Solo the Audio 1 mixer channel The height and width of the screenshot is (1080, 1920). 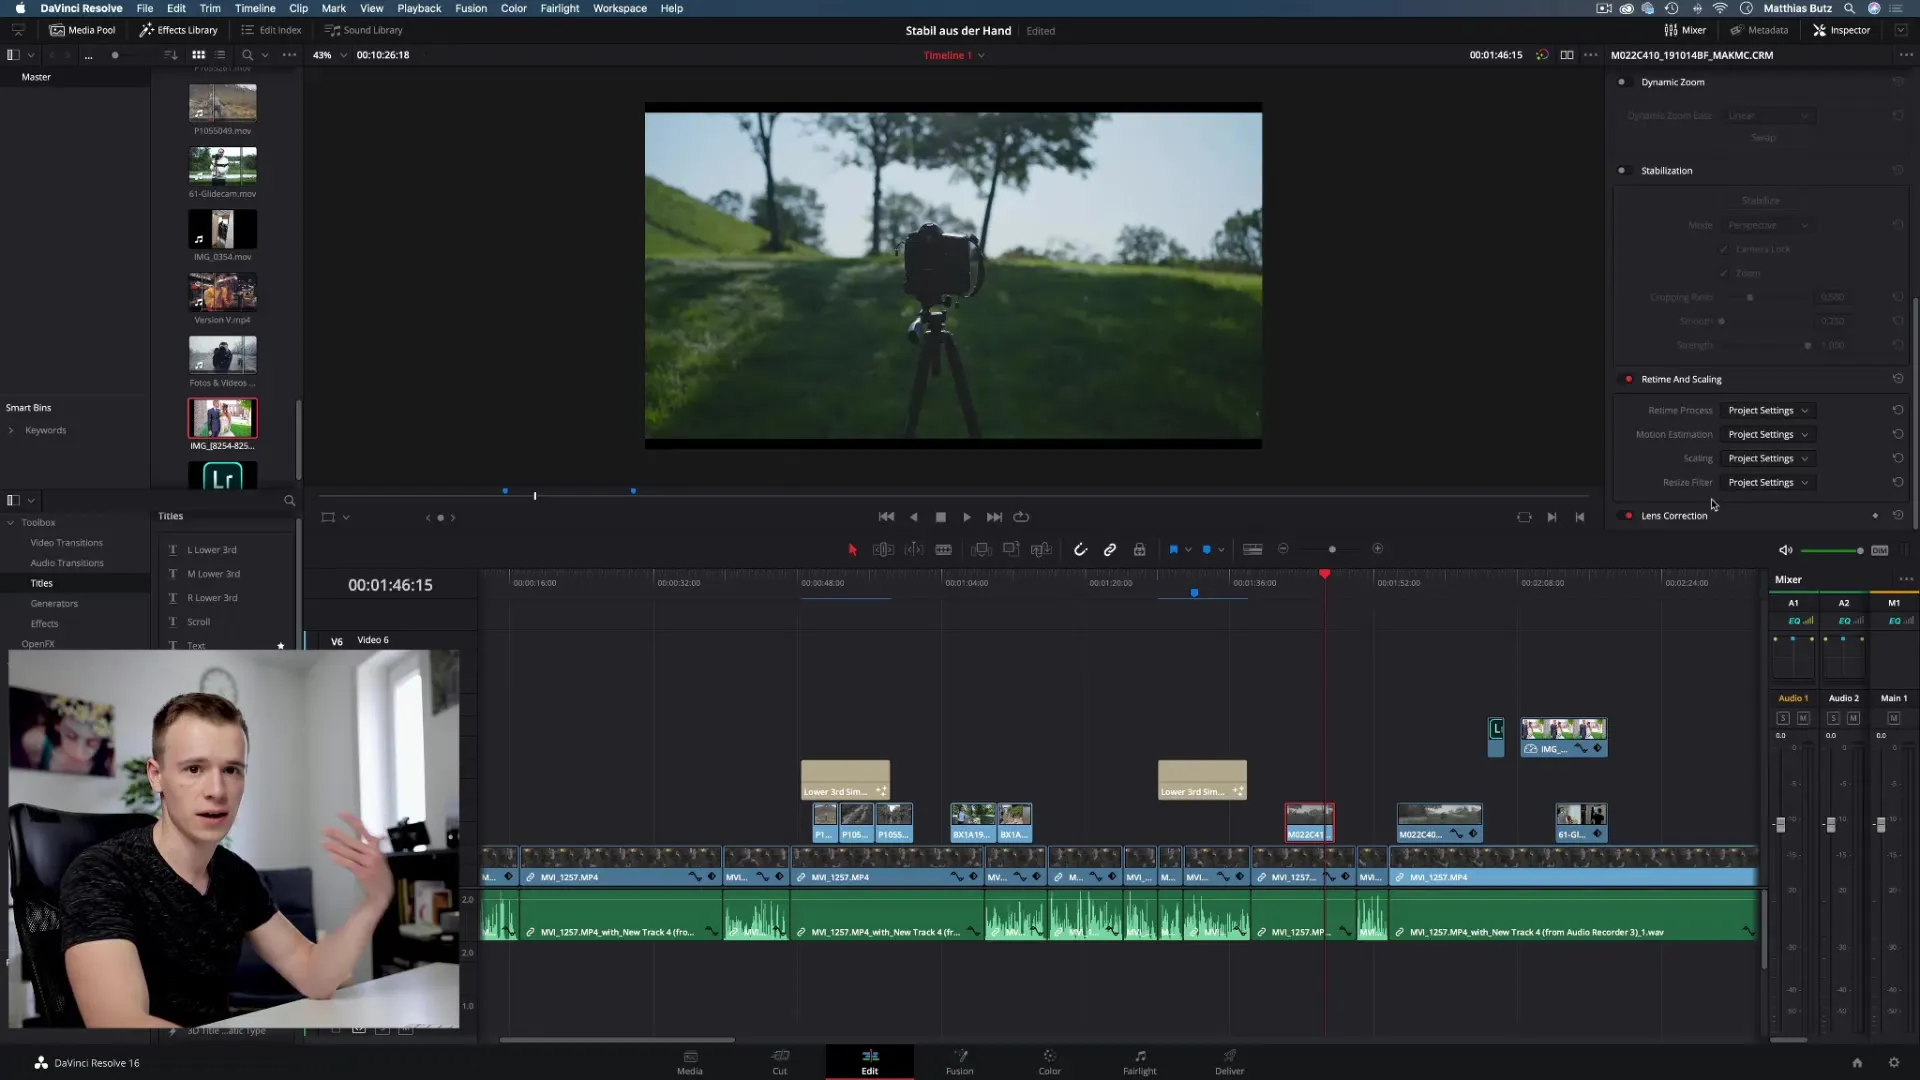[x=1782, y=719]
